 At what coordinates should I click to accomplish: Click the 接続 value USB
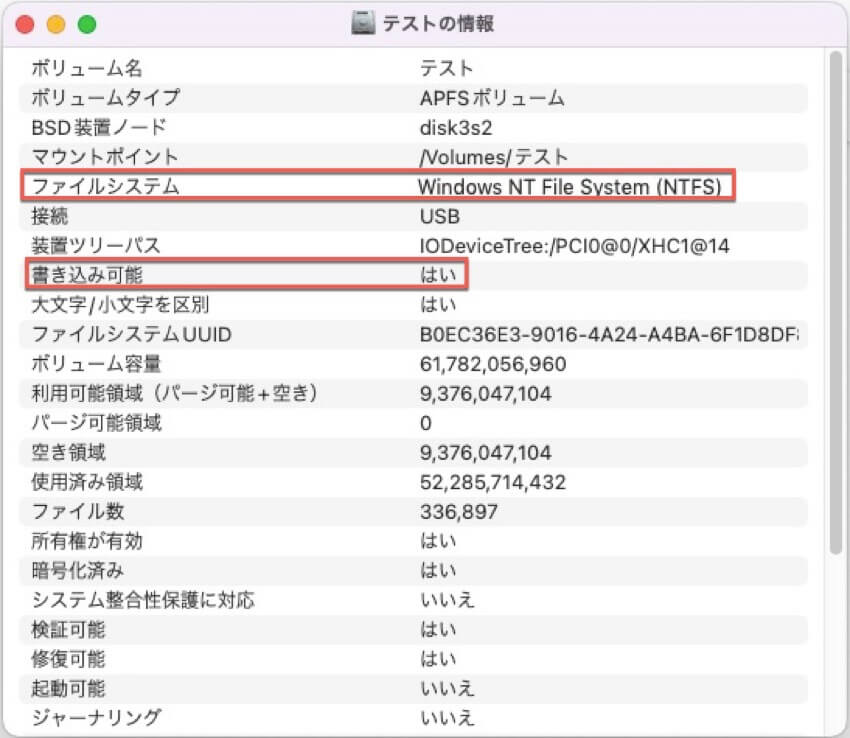pyautogui.click(x=438, y=215)
